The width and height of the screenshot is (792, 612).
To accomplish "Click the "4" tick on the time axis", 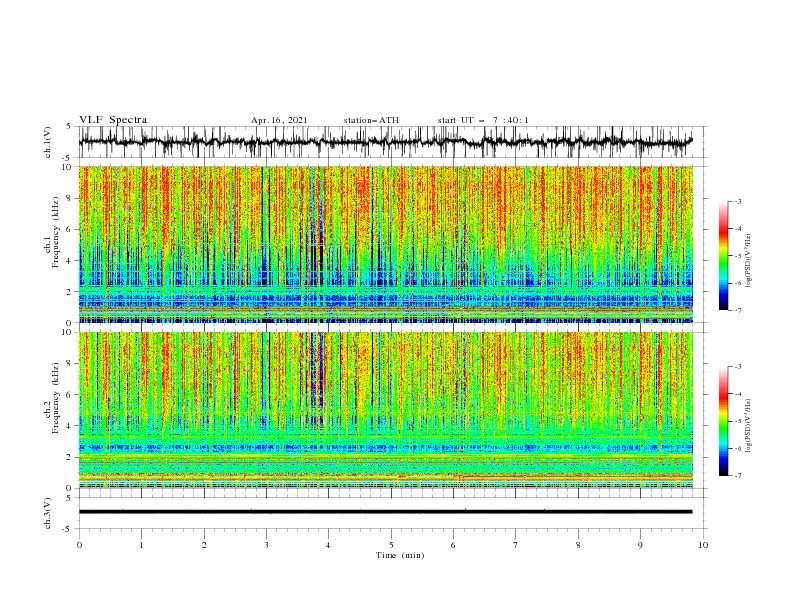I will (329, 545).
